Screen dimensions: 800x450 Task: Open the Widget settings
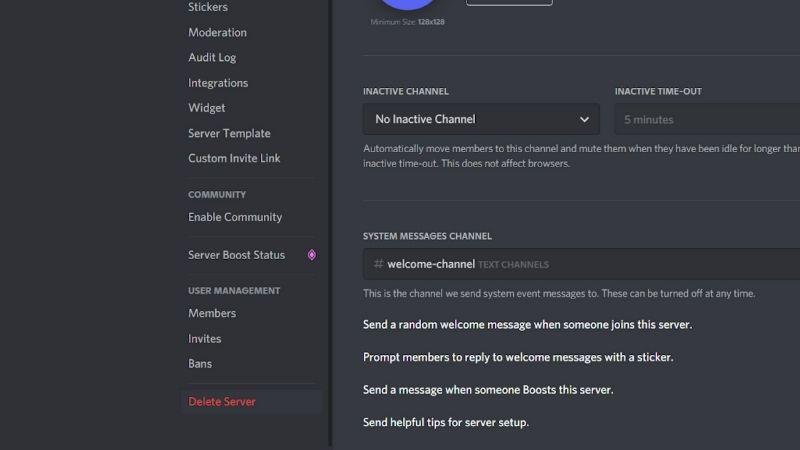coord(207,108)
